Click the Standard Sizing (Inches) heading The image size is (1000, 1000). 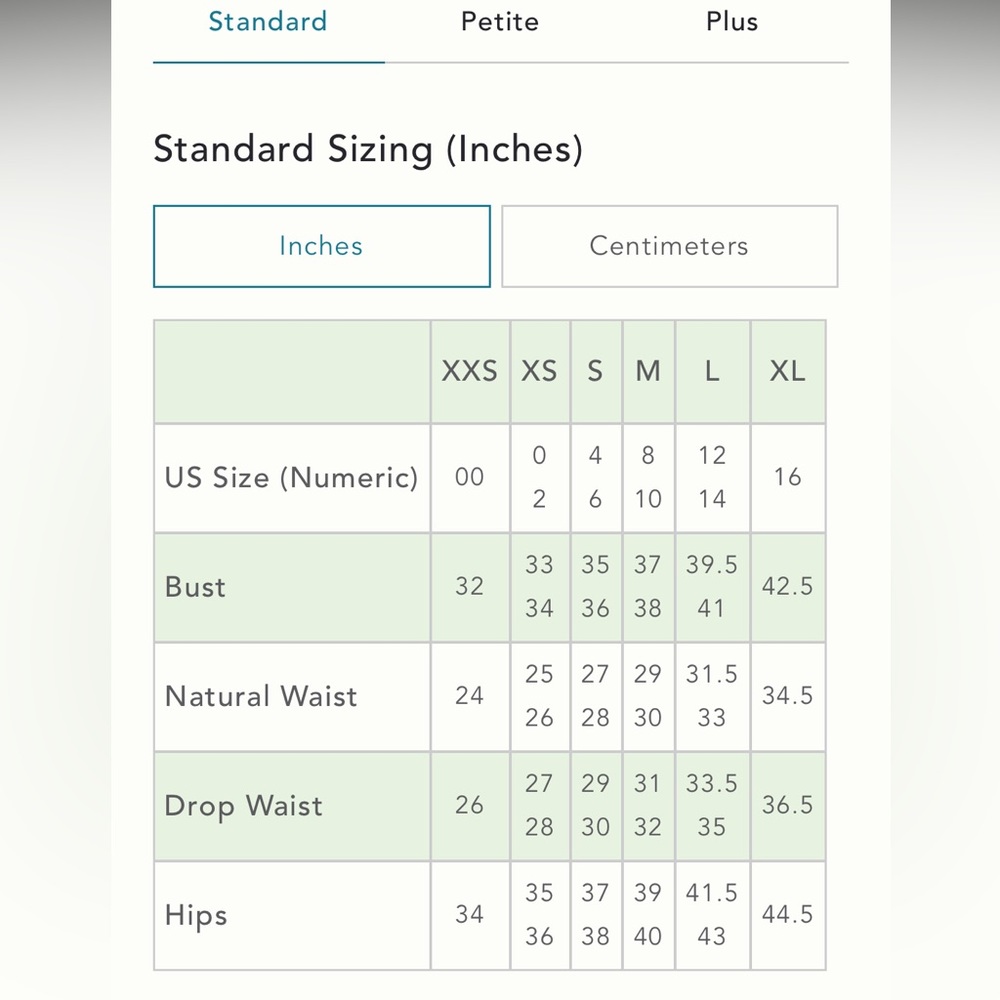[x=368, y=150]
